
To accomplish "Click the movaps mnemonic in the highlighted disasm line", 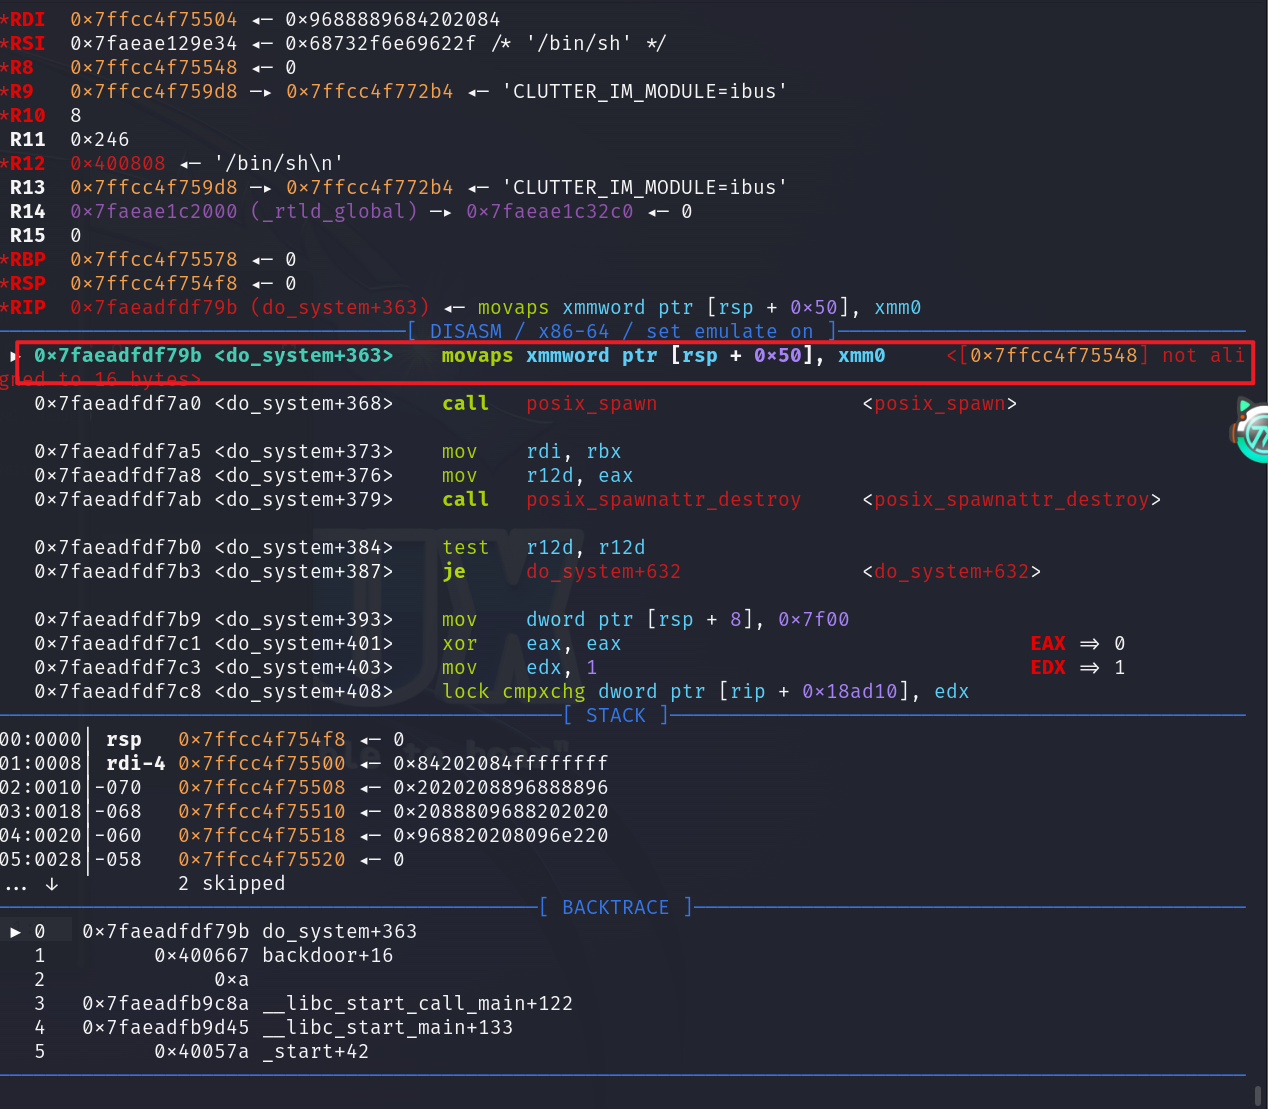I will pyautogui.click(x=477, y=355).
